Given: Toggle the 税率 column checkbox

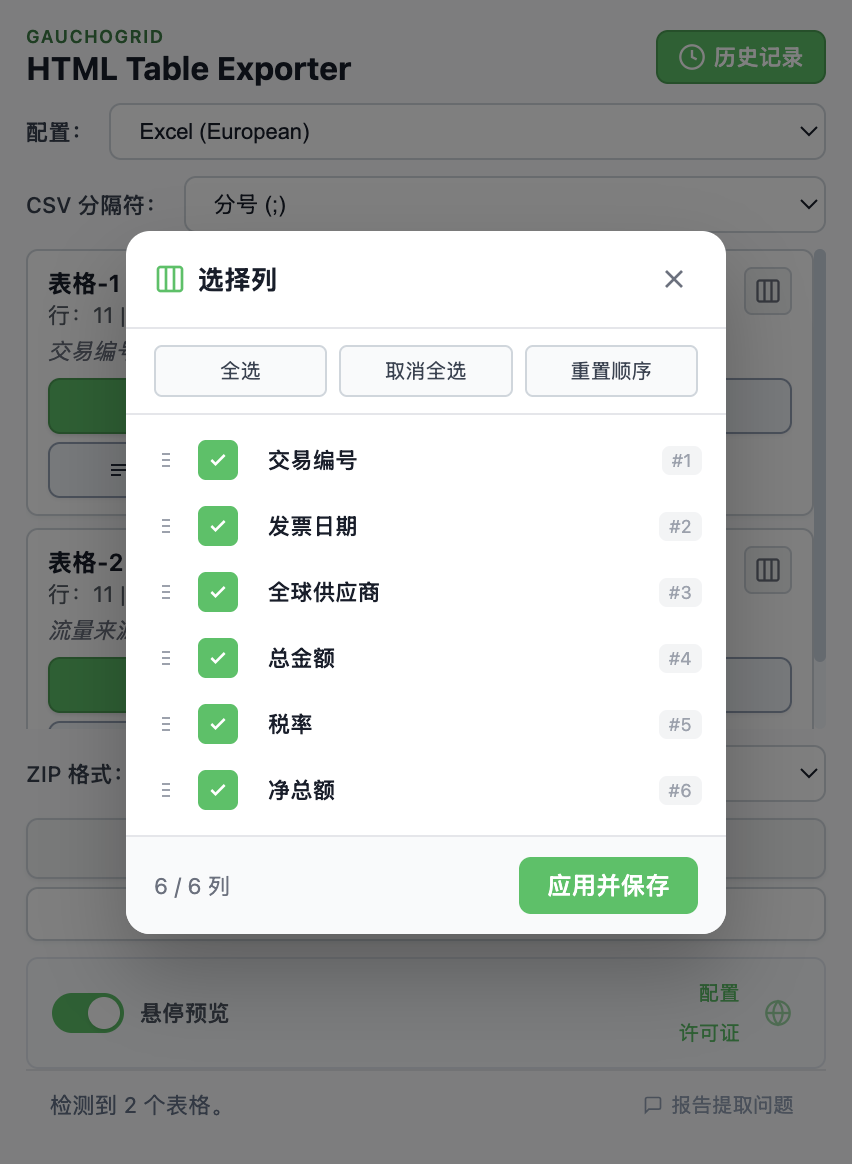Looking at the screenshot, I should (x=218, y=724).
